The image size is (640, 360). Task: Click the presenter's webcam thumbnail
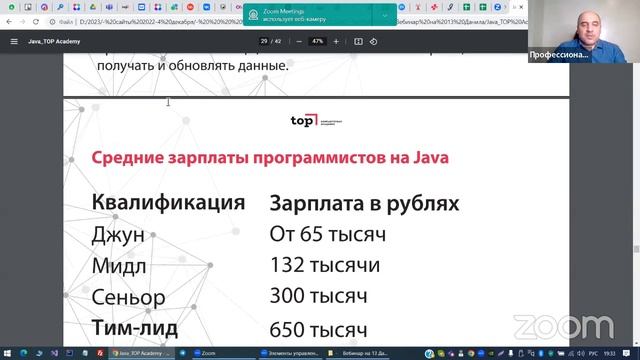(x=584, y=31)
